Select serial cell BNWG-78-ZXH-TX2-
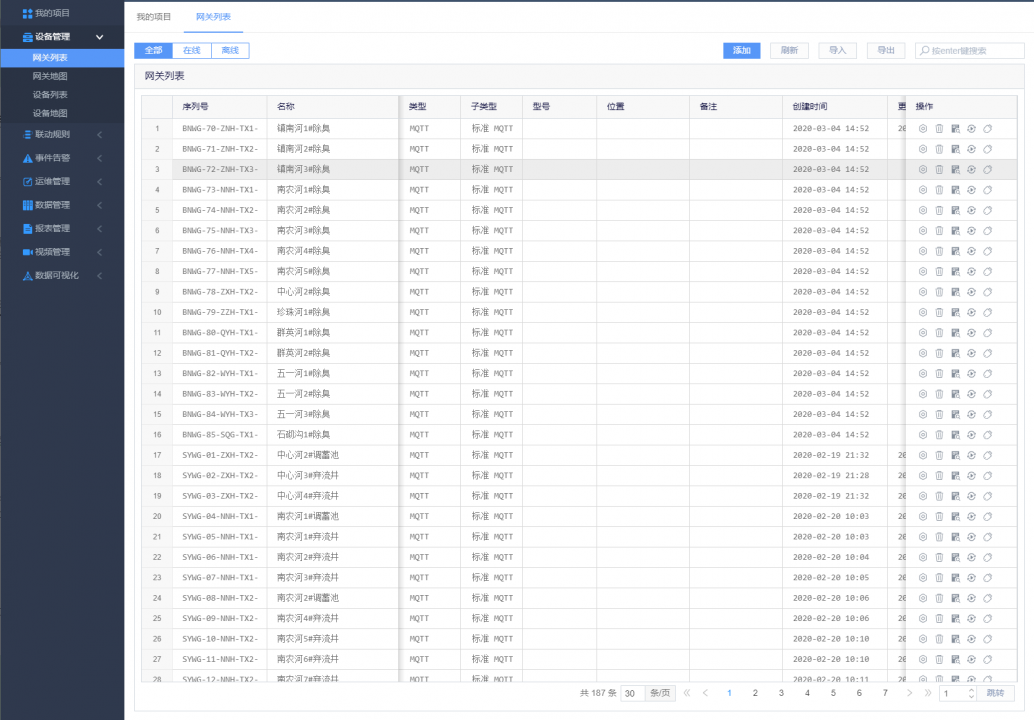1034x720 pixels. pos(220,292)
